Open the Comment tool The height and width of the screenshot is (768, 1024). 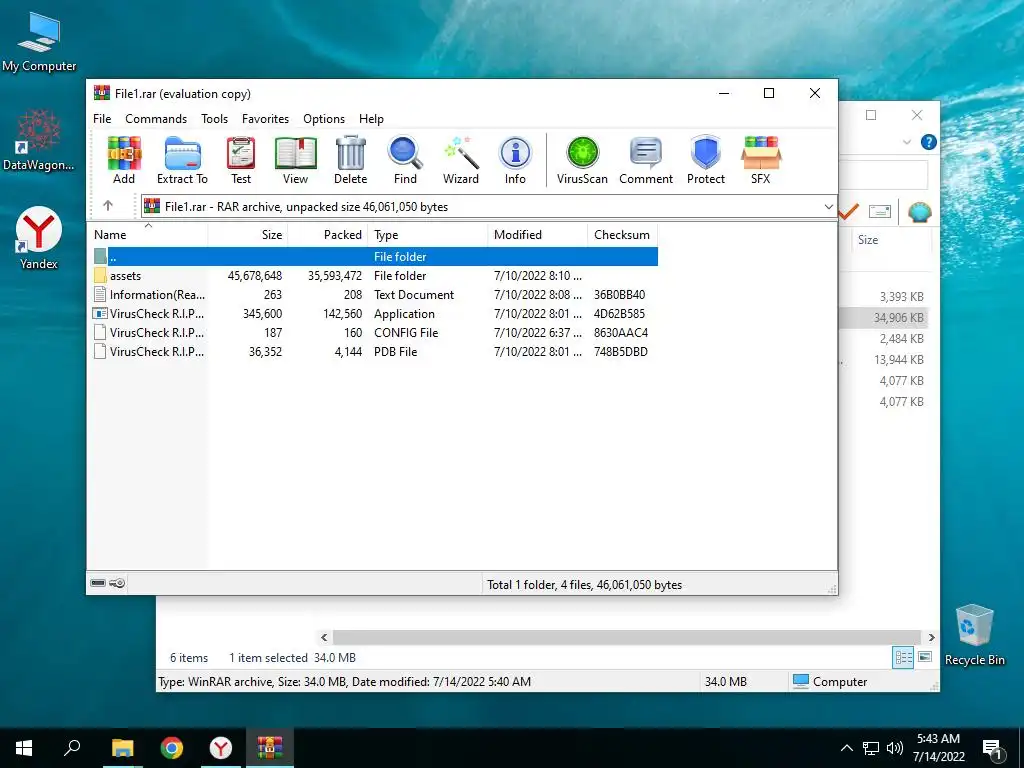tap(646, 160)
